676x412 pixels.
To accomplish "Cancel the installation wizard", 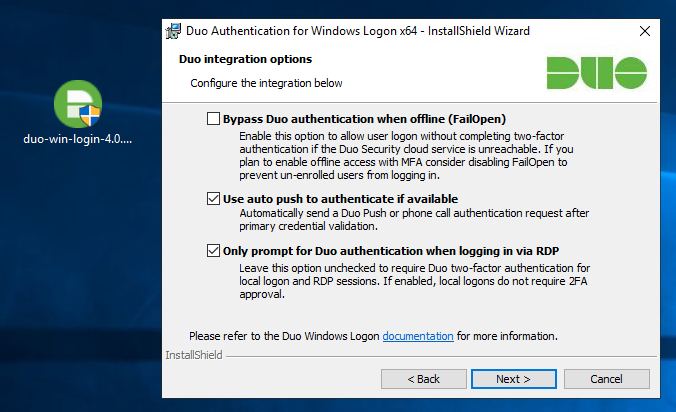I will tap(607, 379).
